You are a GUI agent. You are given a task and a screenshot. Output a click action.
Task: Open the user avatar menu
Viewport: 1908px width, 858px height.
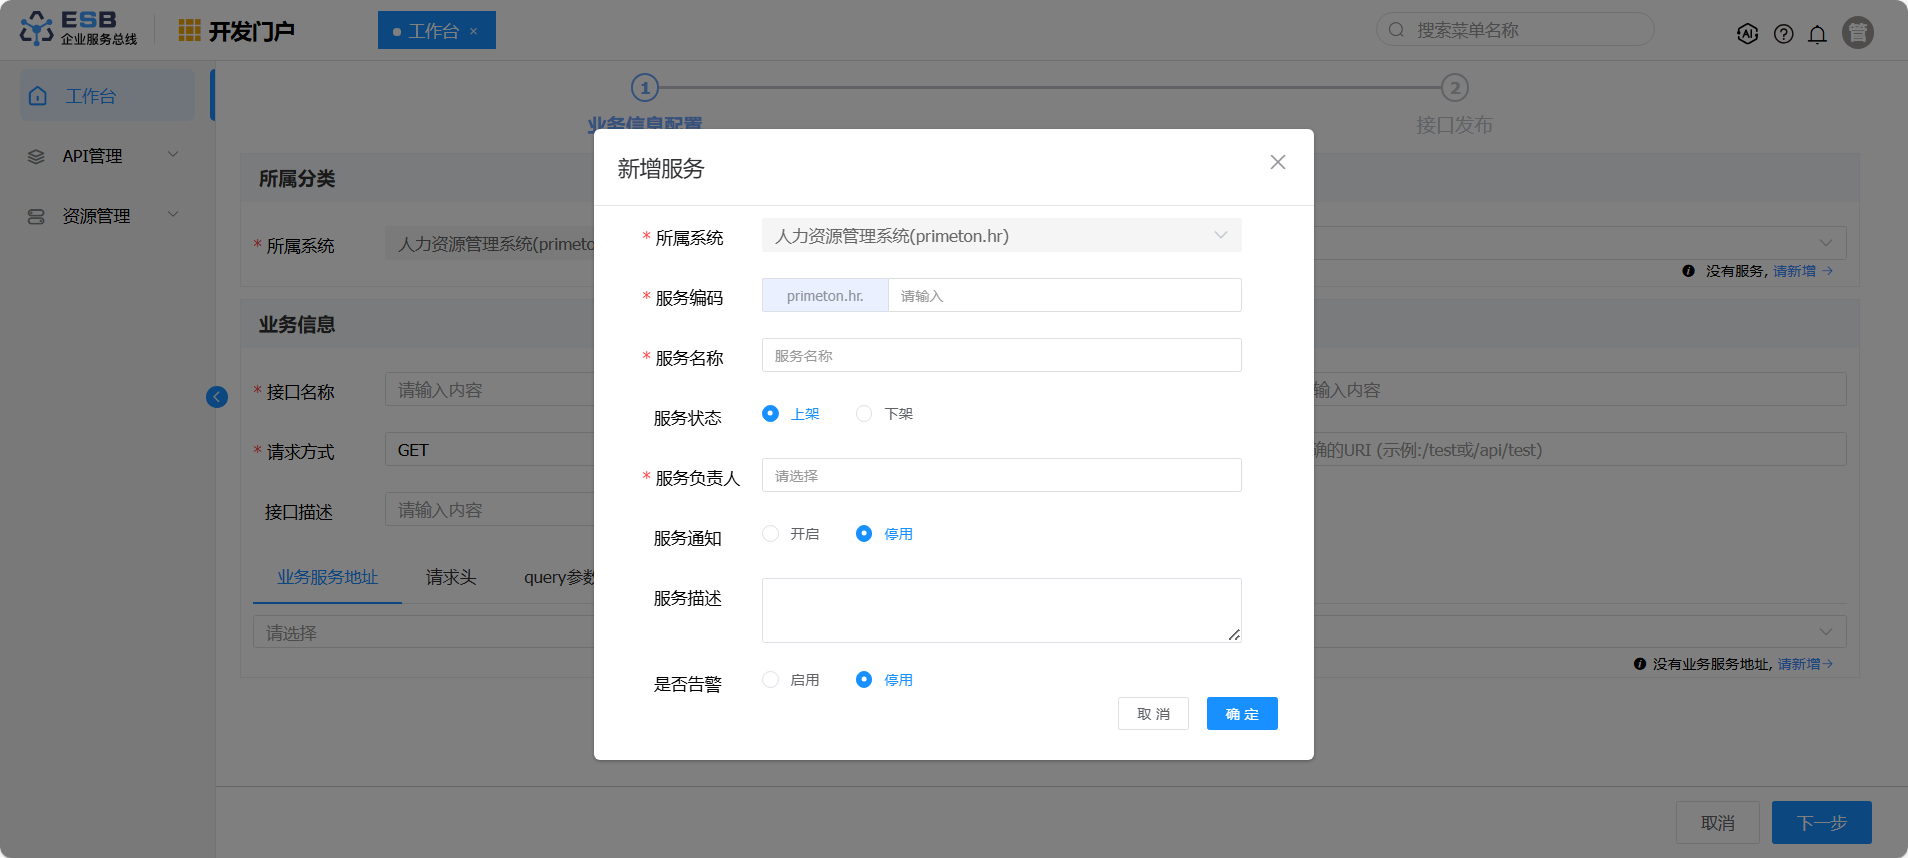click(x=1857, y=33)
